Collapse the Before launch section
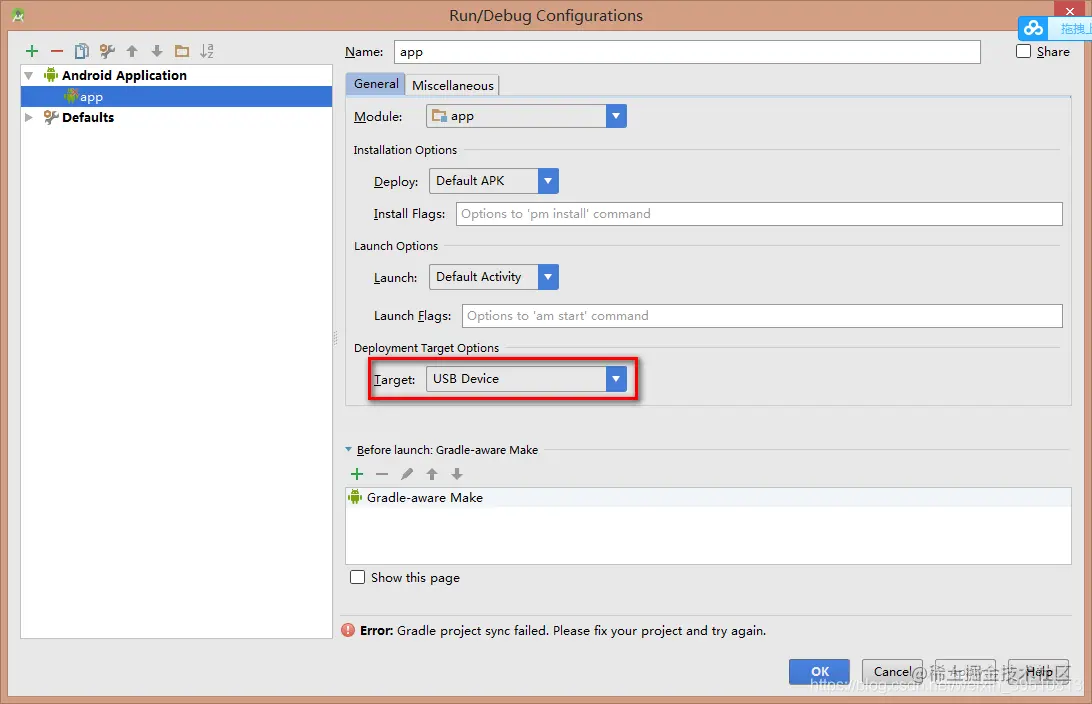 click(x=349, y=450)
